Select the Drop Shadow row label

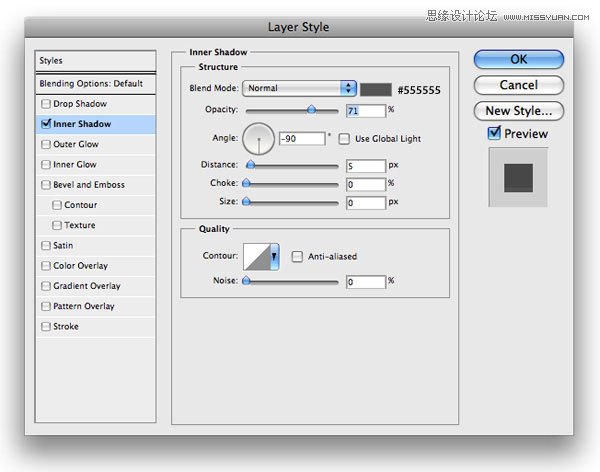(80, 104)
